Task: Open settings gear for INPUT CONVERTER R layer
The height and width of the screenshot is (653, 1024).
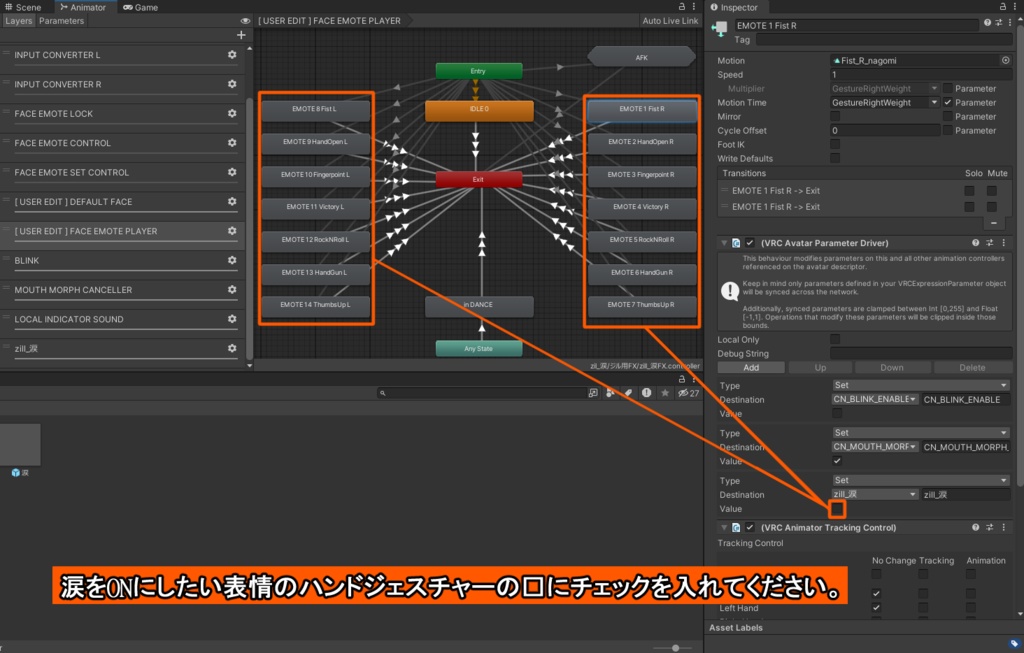Action: click(x=232, y=84)
